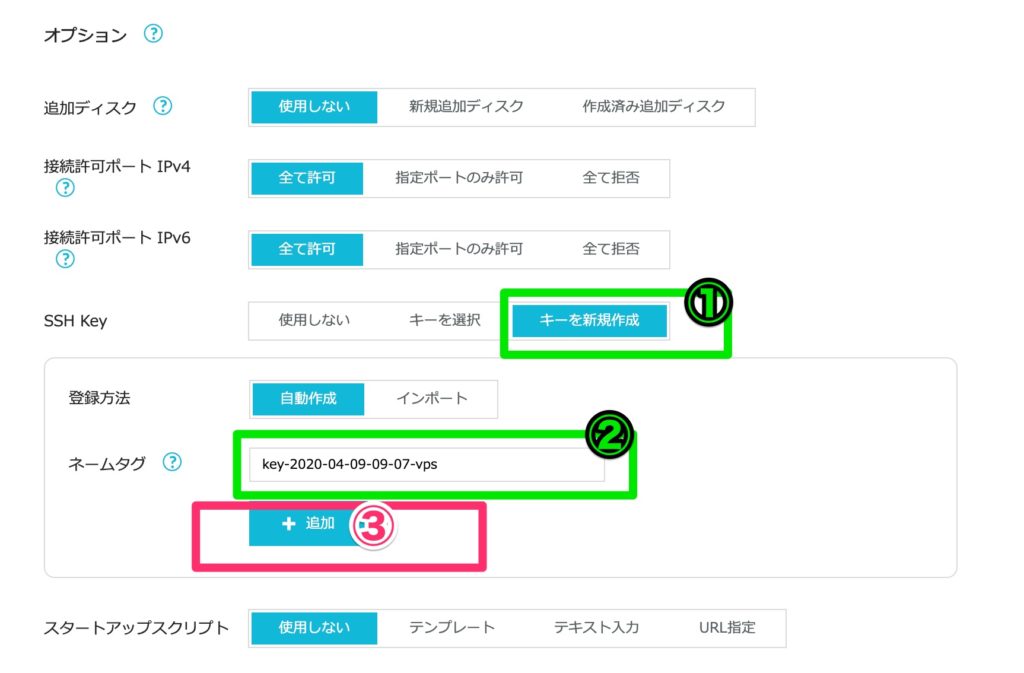The height and width of the screenshot is (673, 1024).
Task: Select 新規追加ディスク for additional disk
Action: (466, 106)
